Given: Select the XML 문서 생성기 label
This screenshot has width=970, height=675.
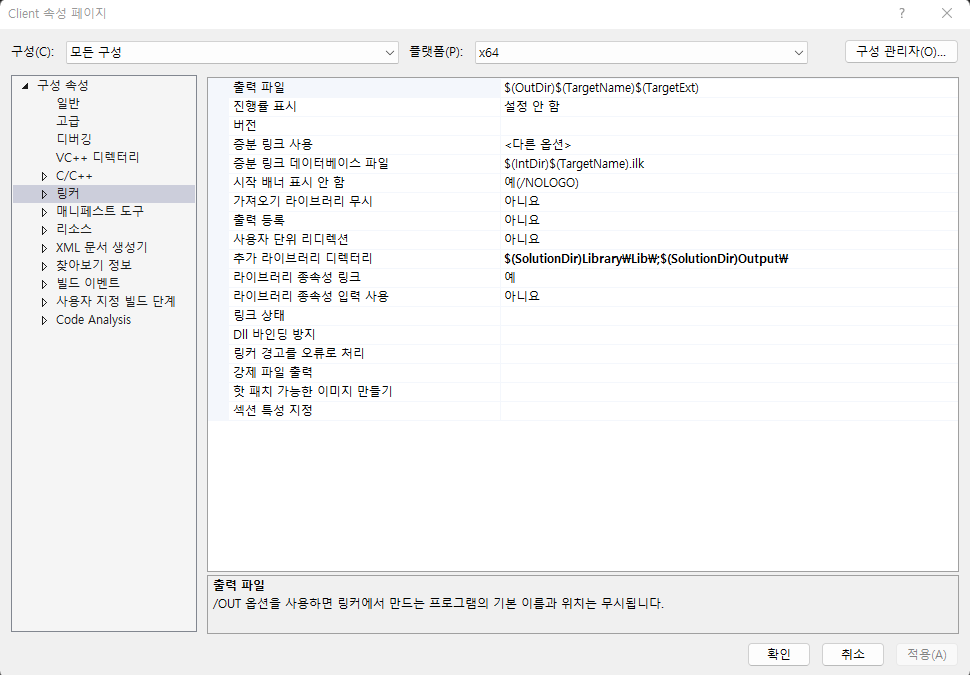Looking at the screenshot, I should pyautogui.click(x=101, y=247).
